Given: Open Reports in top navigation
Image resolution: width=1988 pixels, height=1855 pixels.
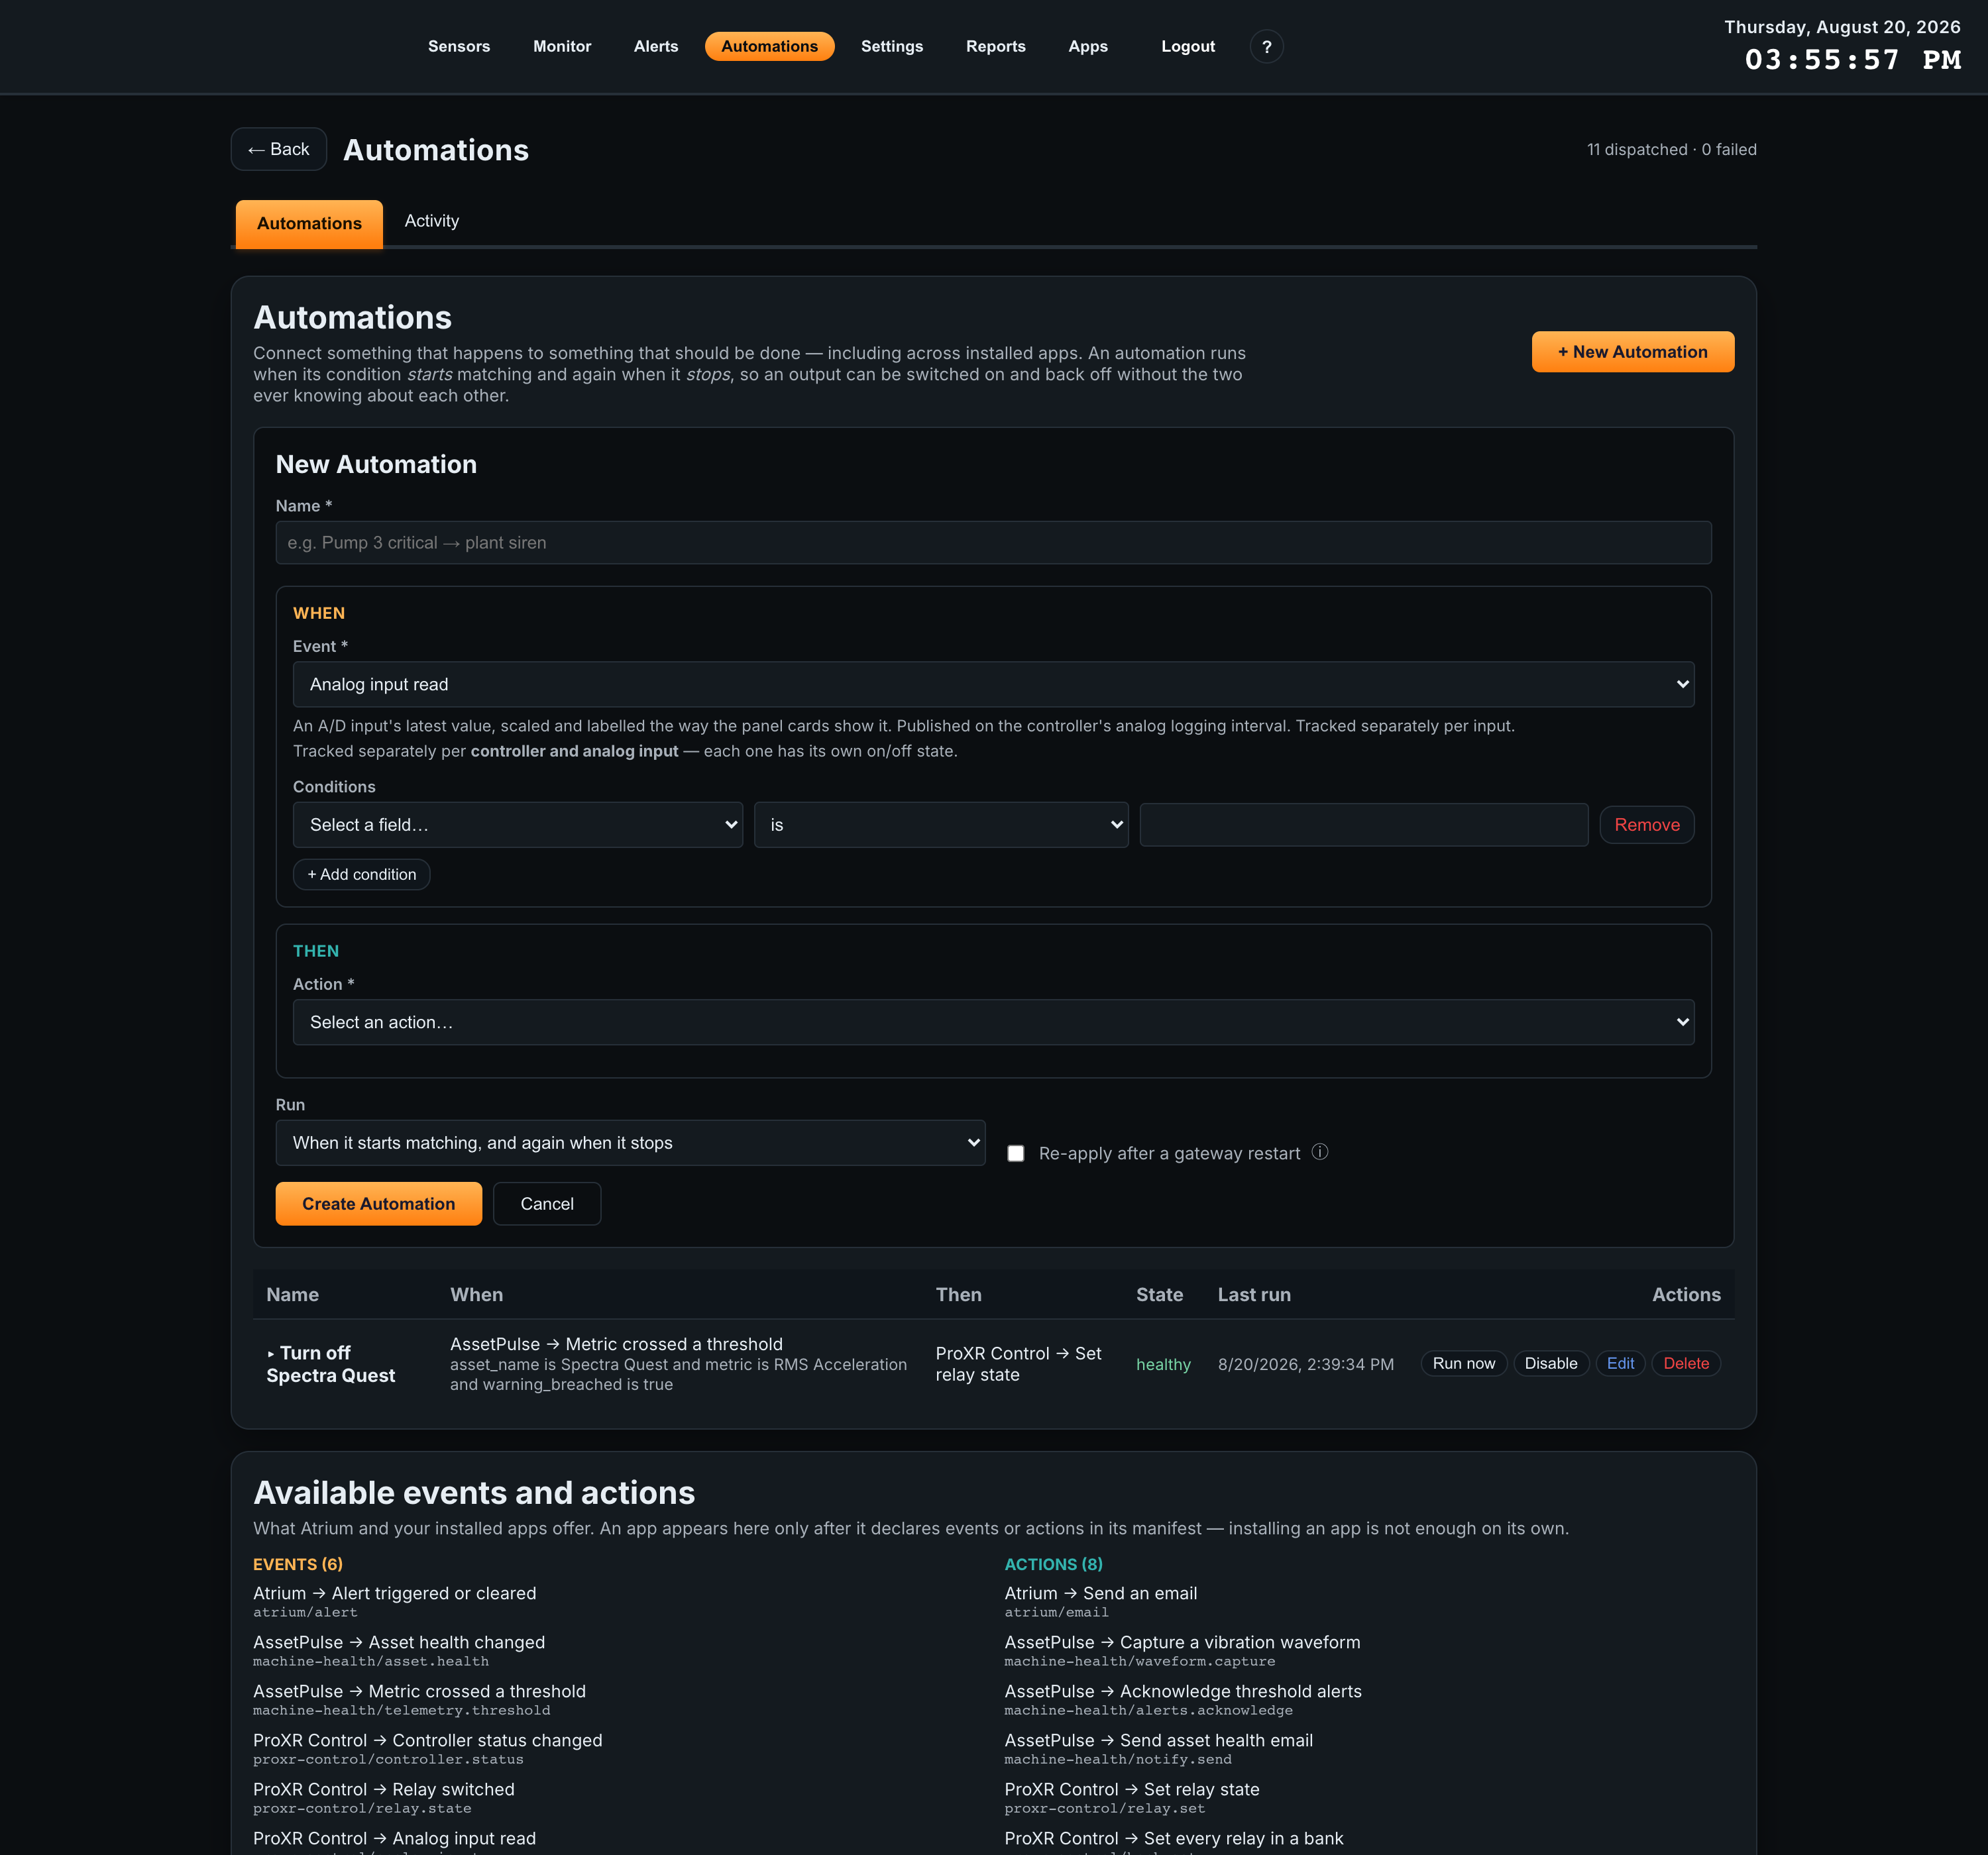Looking at the screenshot, I should pos(995,46).
